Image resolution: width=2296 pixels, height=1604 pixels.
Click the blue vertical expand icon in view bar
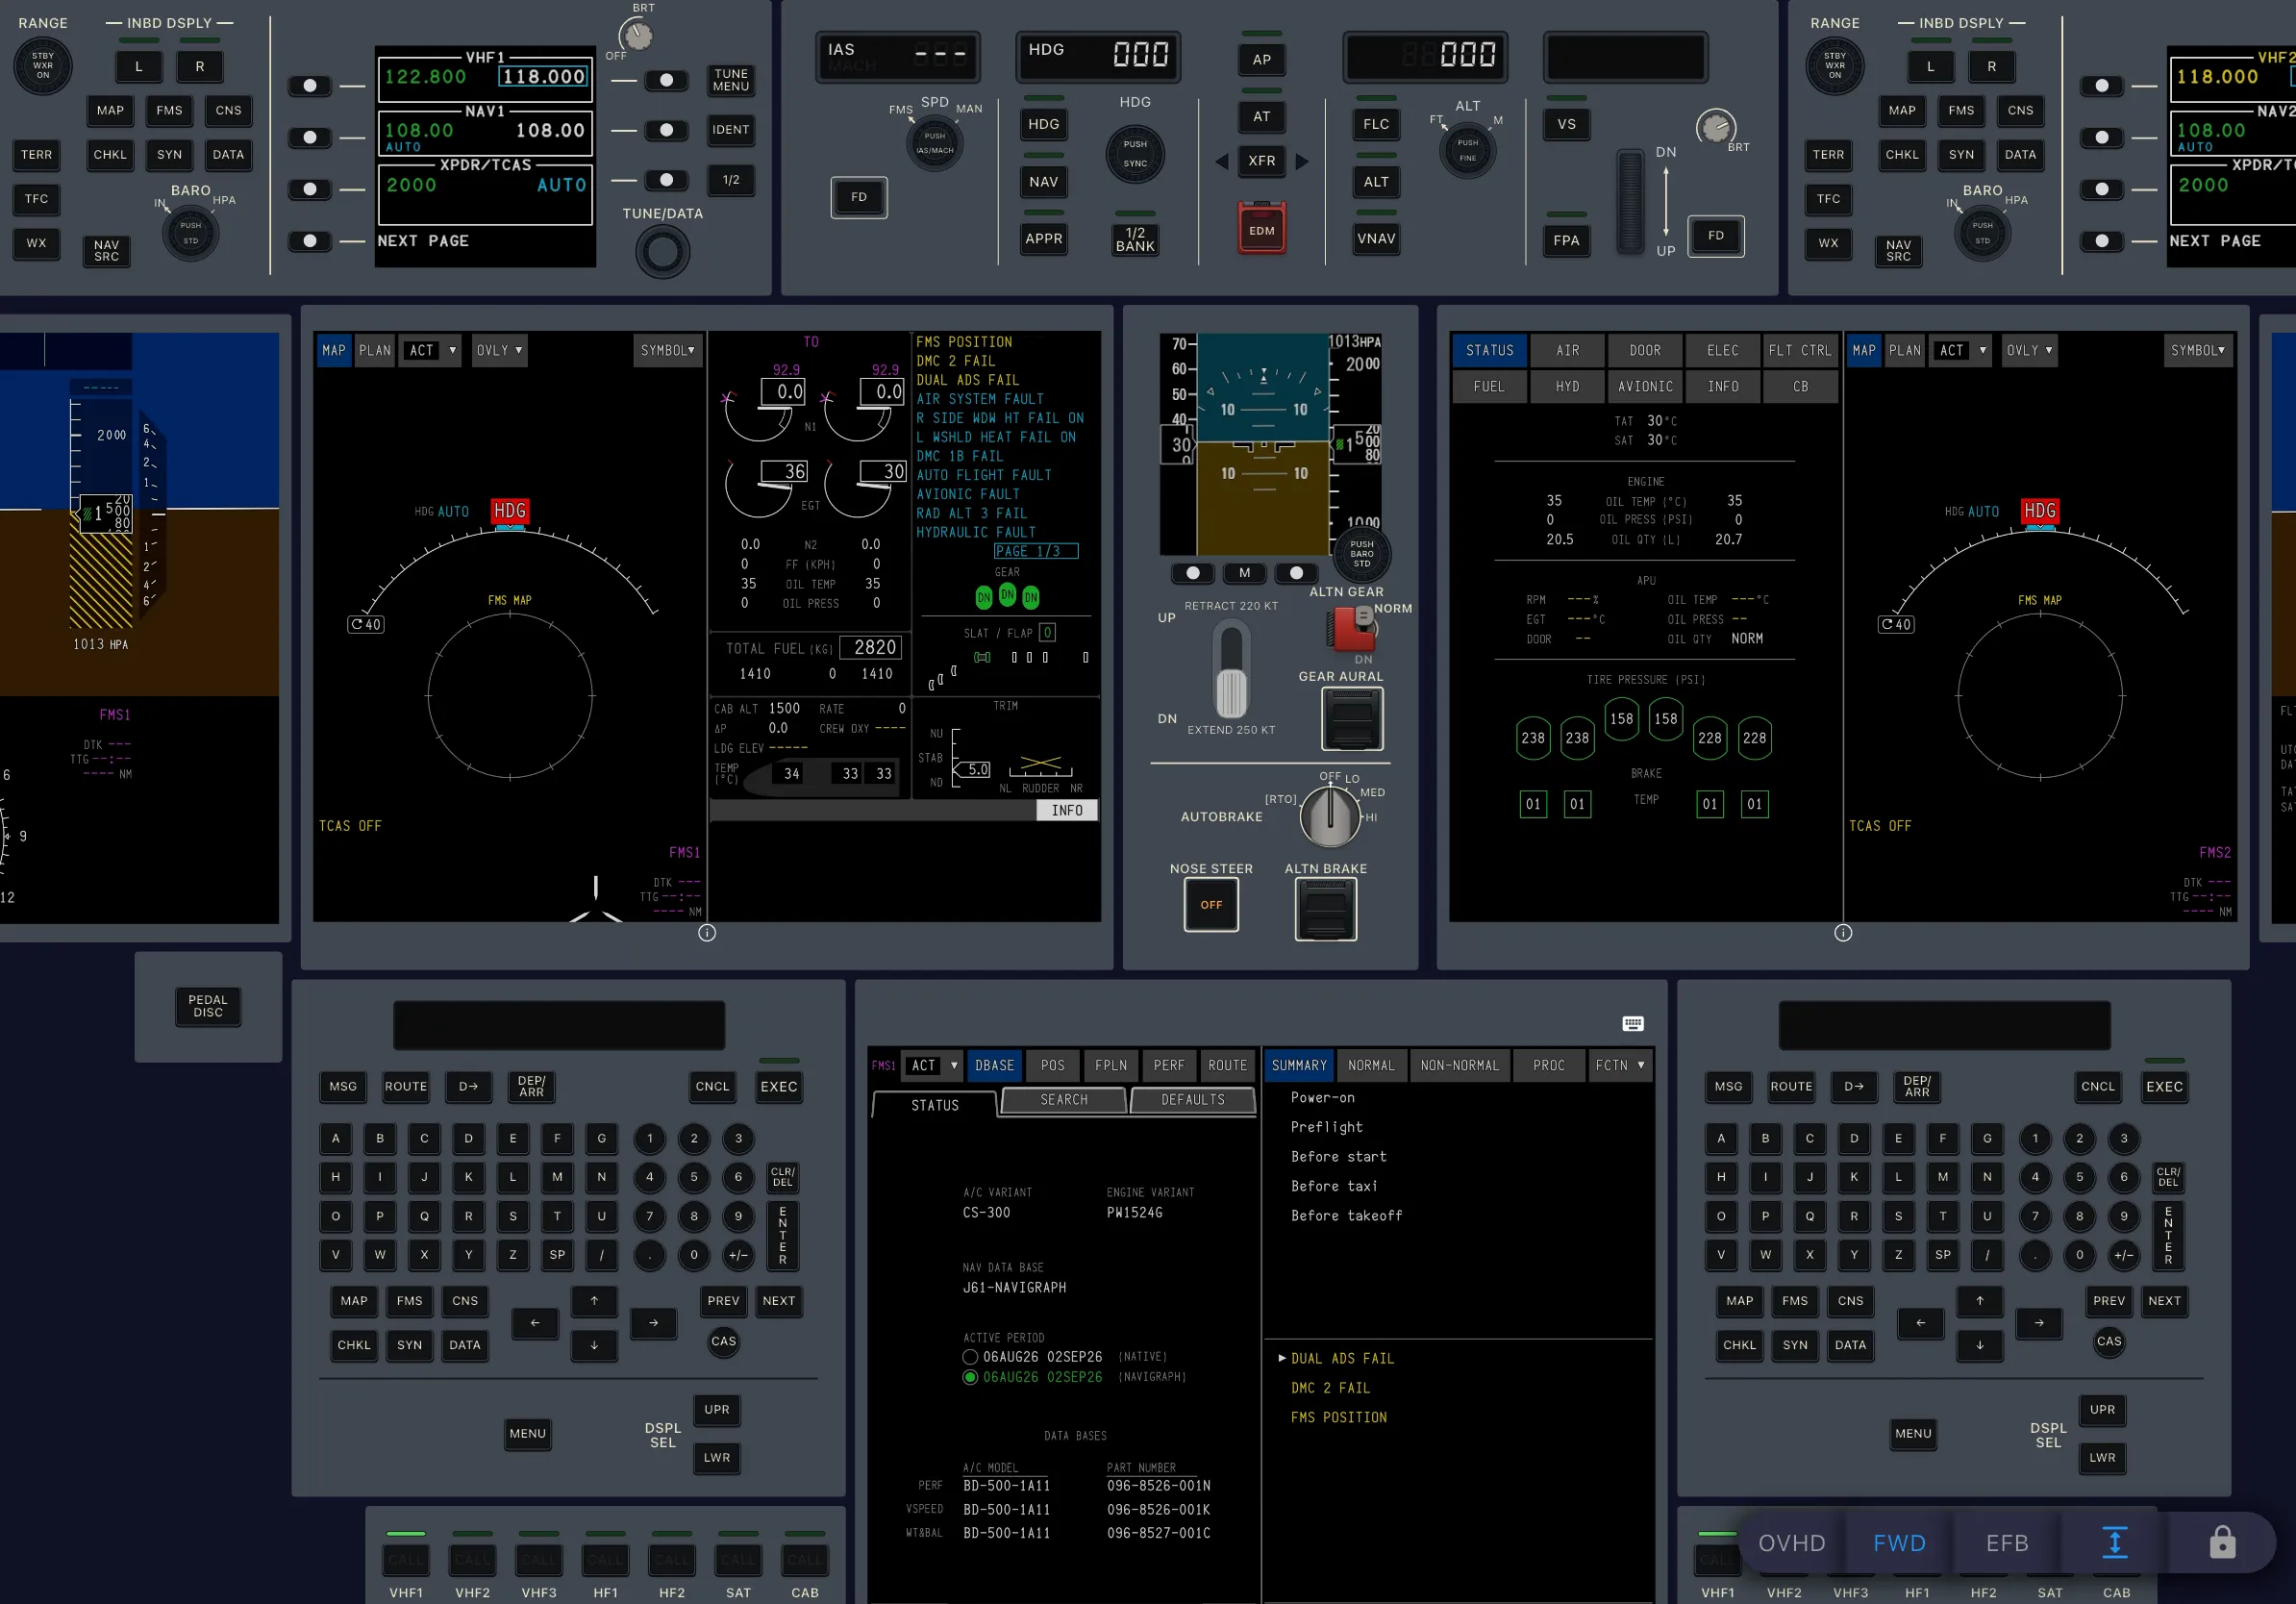coord(2114,1542)
